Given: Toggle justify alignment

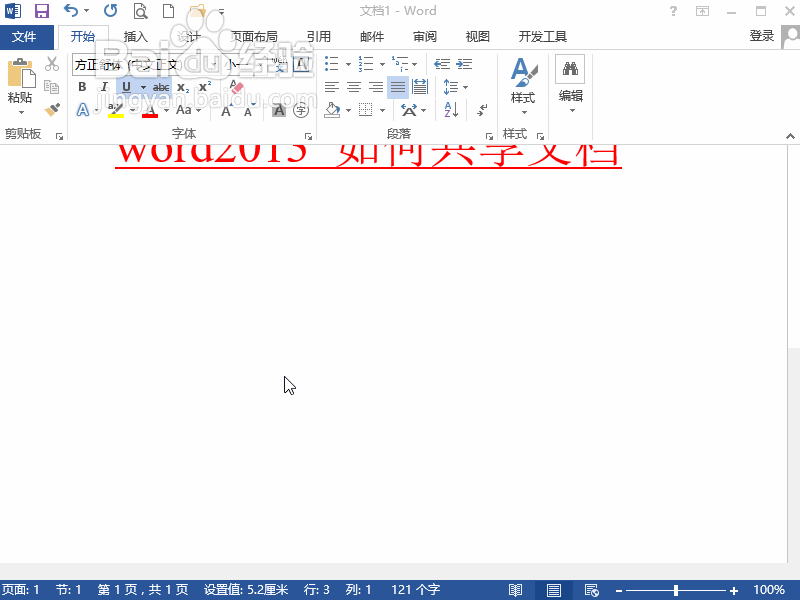Looking at the screenshot, I should coord(398,87).
